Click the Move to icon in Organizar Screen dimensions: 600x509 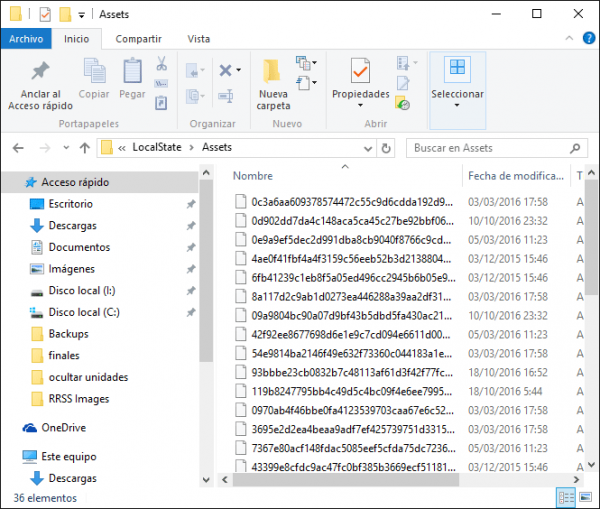tap(195, 71)
